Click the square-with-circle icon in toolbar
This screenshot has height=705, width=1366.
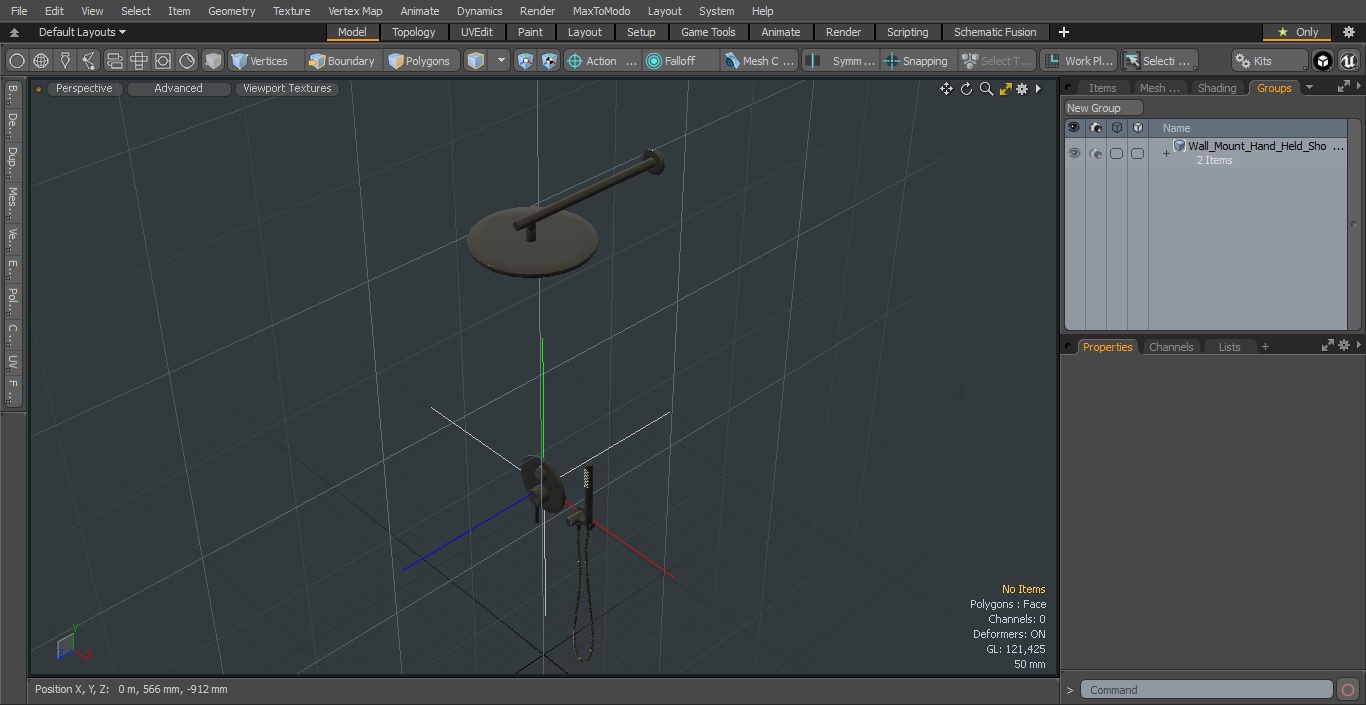click(x=162, y=61)
